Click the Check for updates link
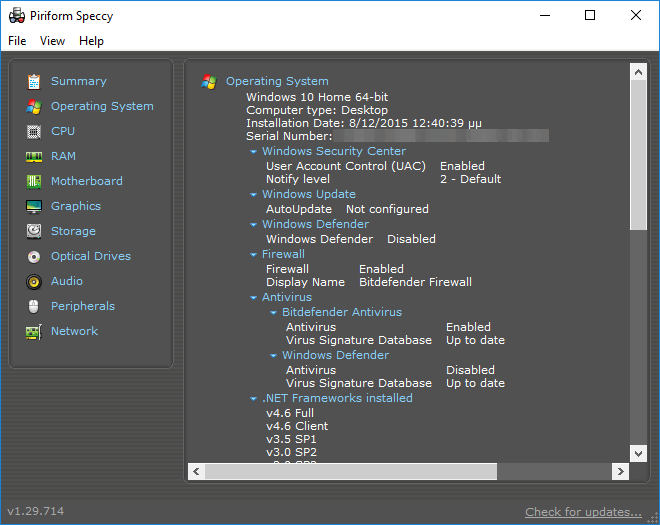This screenshot has height=525, width=660. (583, 512)
